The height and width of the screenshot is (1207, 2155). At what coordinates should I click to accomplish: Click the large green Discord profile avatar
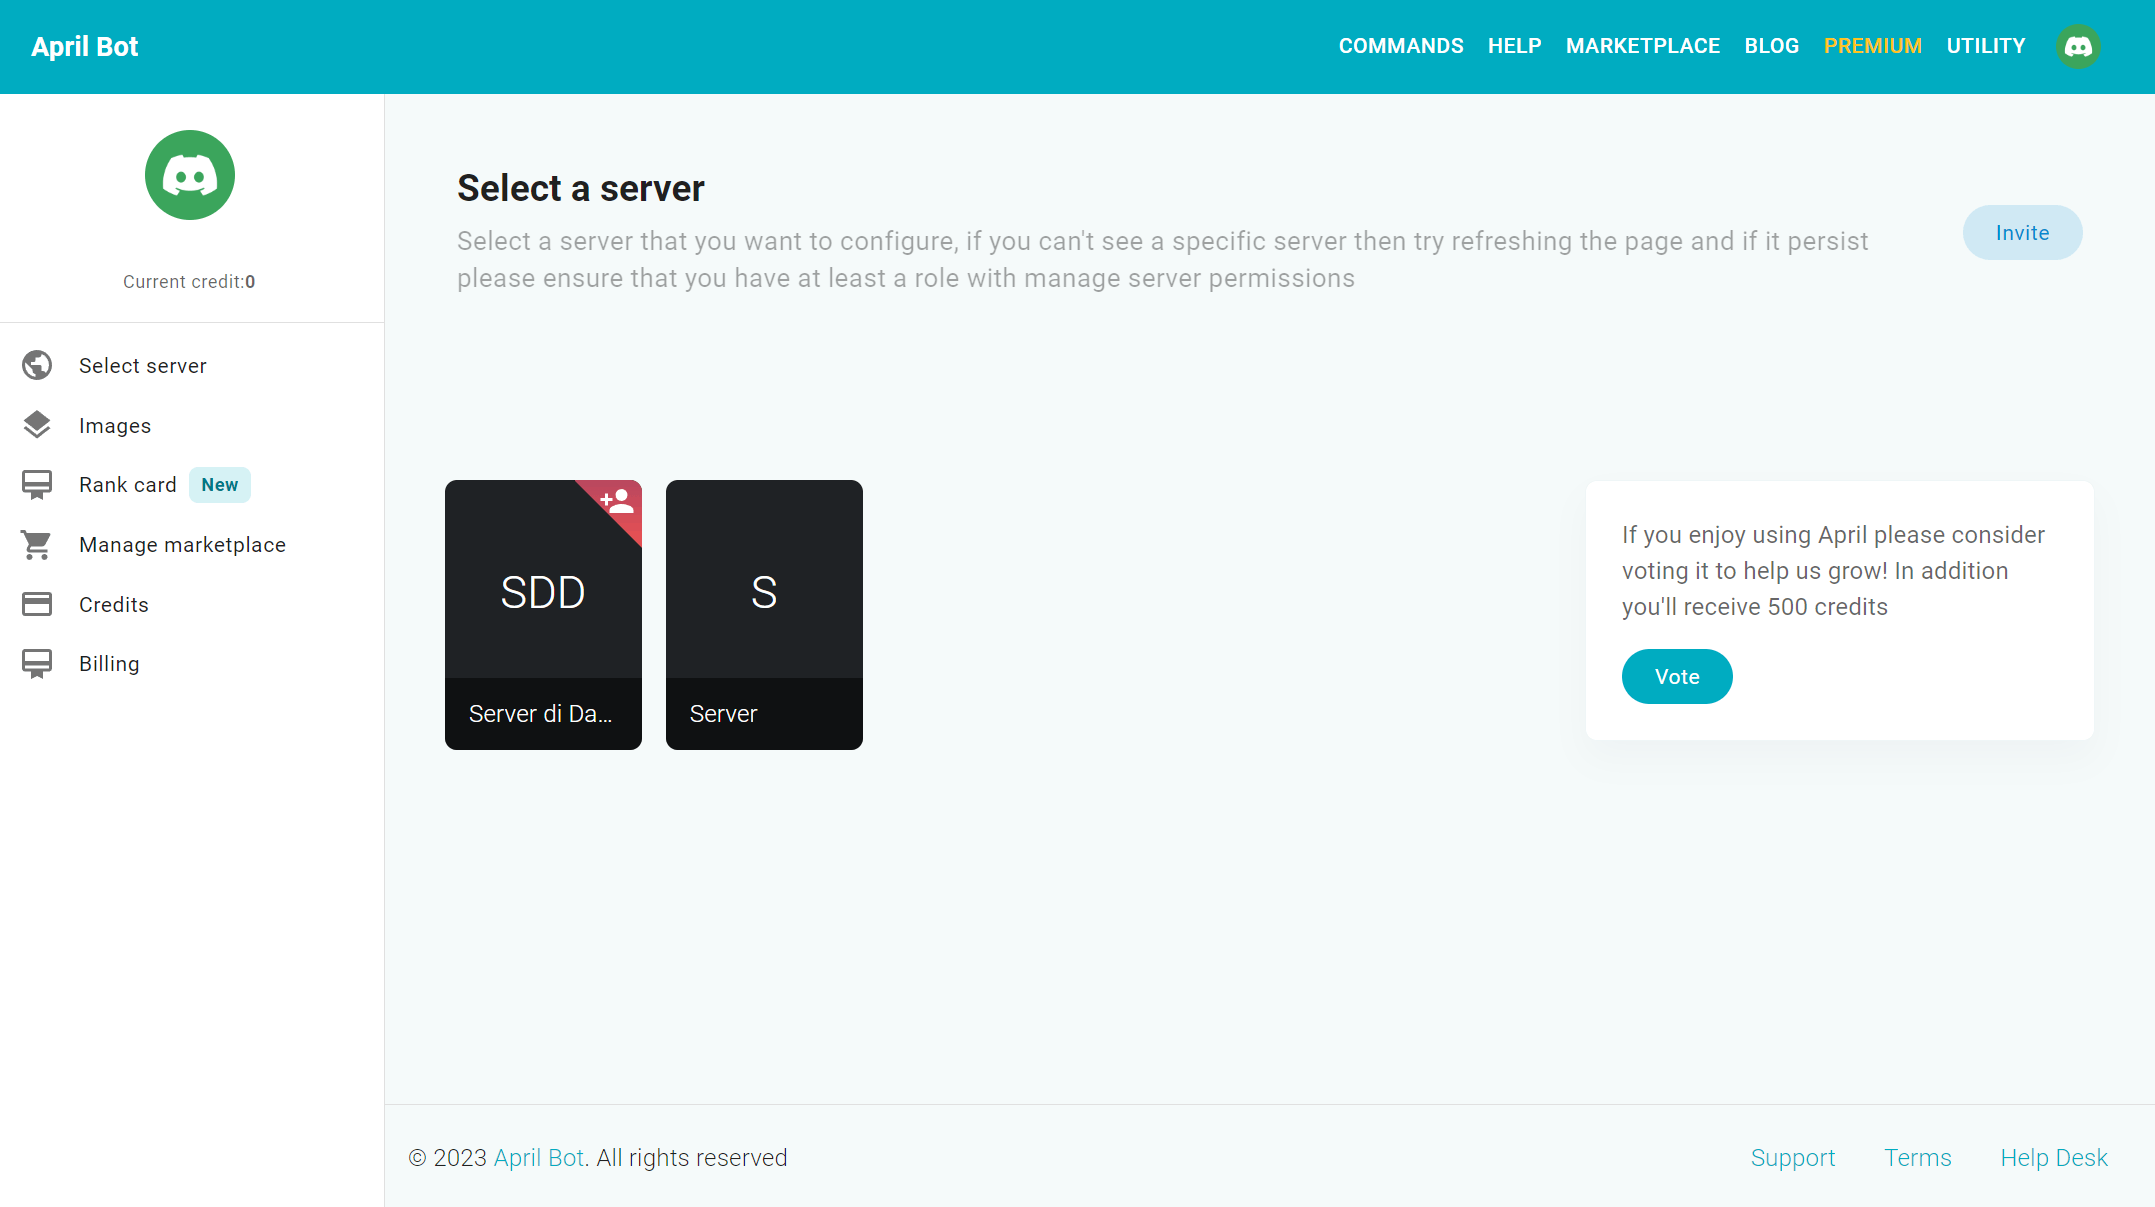(x=190, y=176)
